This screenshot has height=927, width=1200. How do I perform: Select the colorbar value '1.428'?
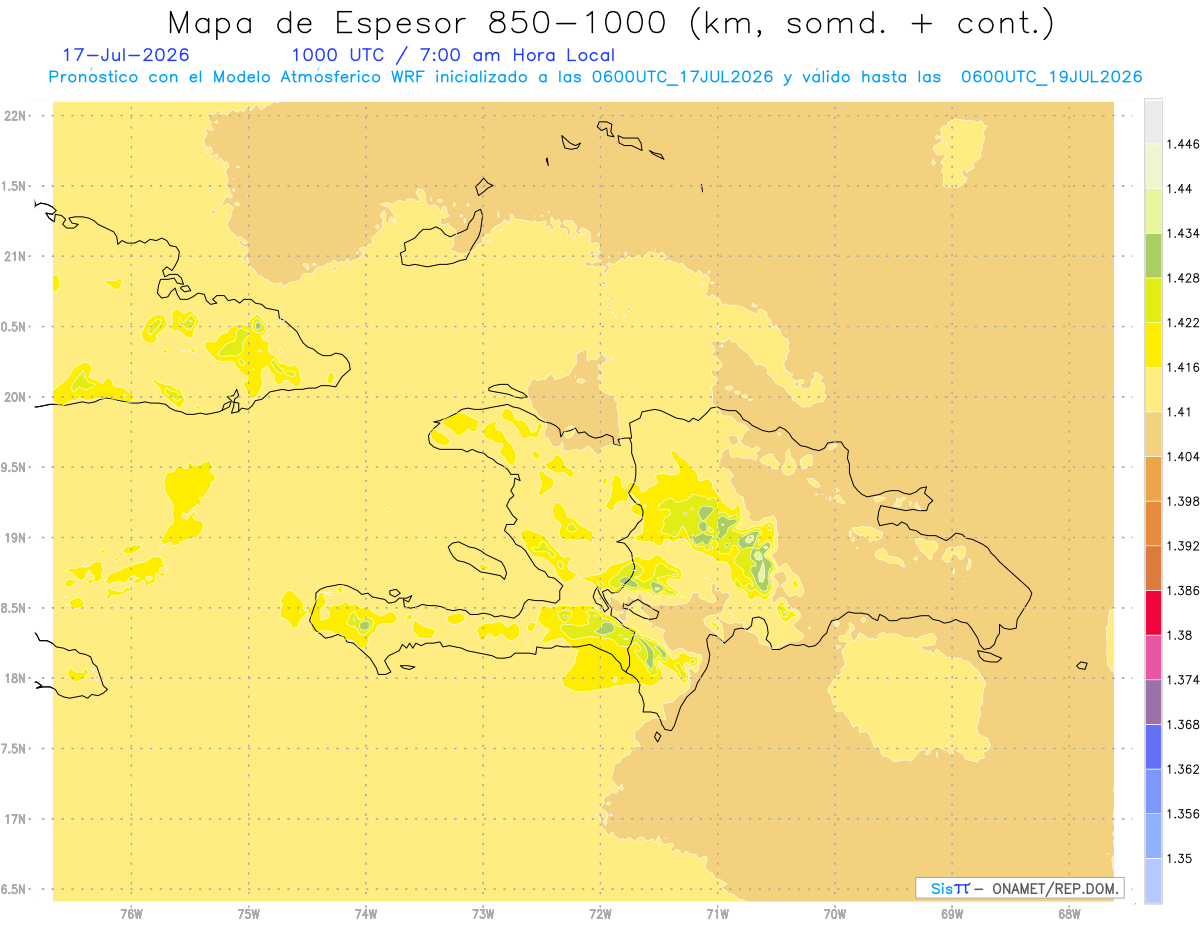[1182, 278]
